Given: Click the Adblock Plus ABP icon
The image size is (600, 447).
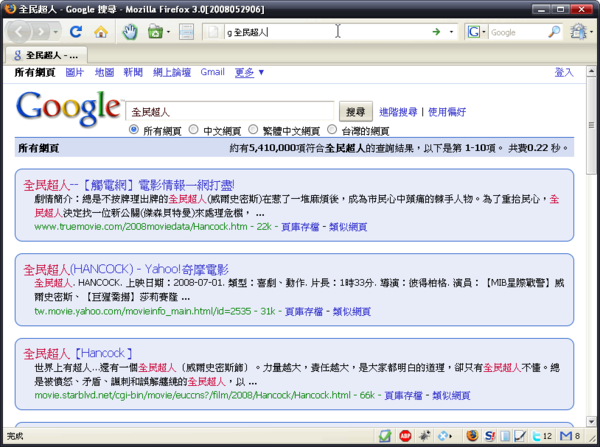Looking at the screenshot, I should (405, 436).
